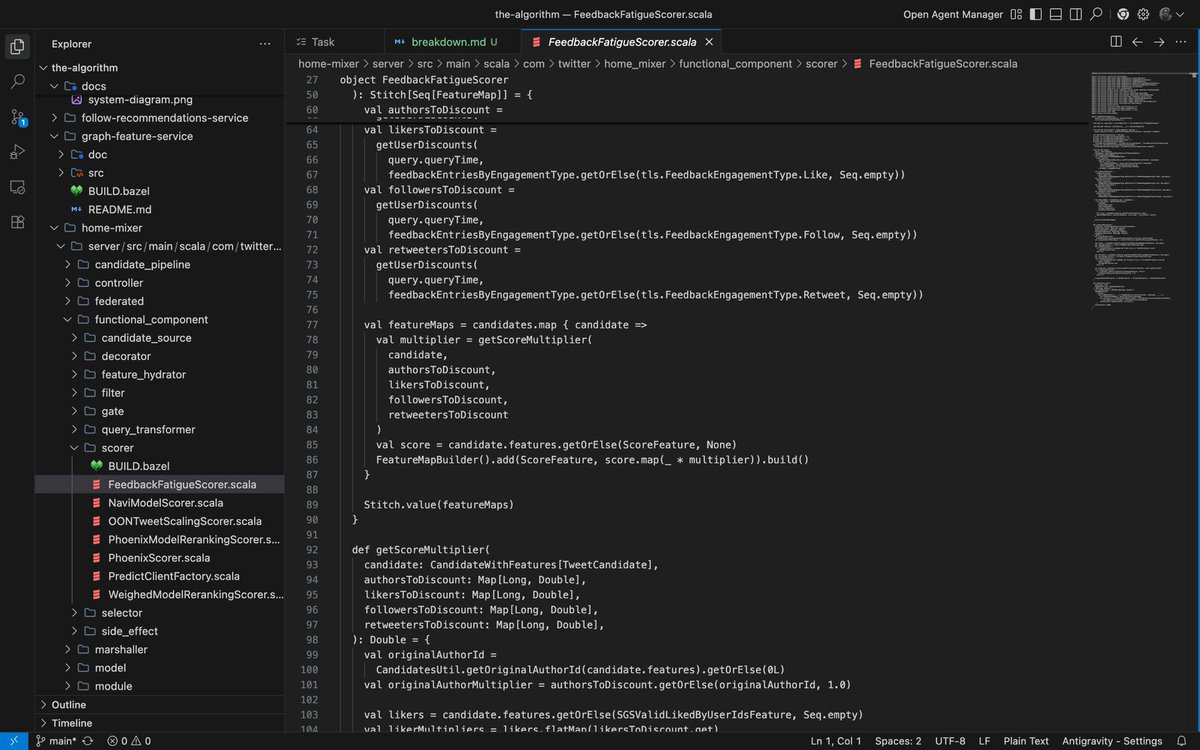The width and height of the screenshot is (1200, 750).
Task: Open Source Control with the pending change badge
Action: 17,117
